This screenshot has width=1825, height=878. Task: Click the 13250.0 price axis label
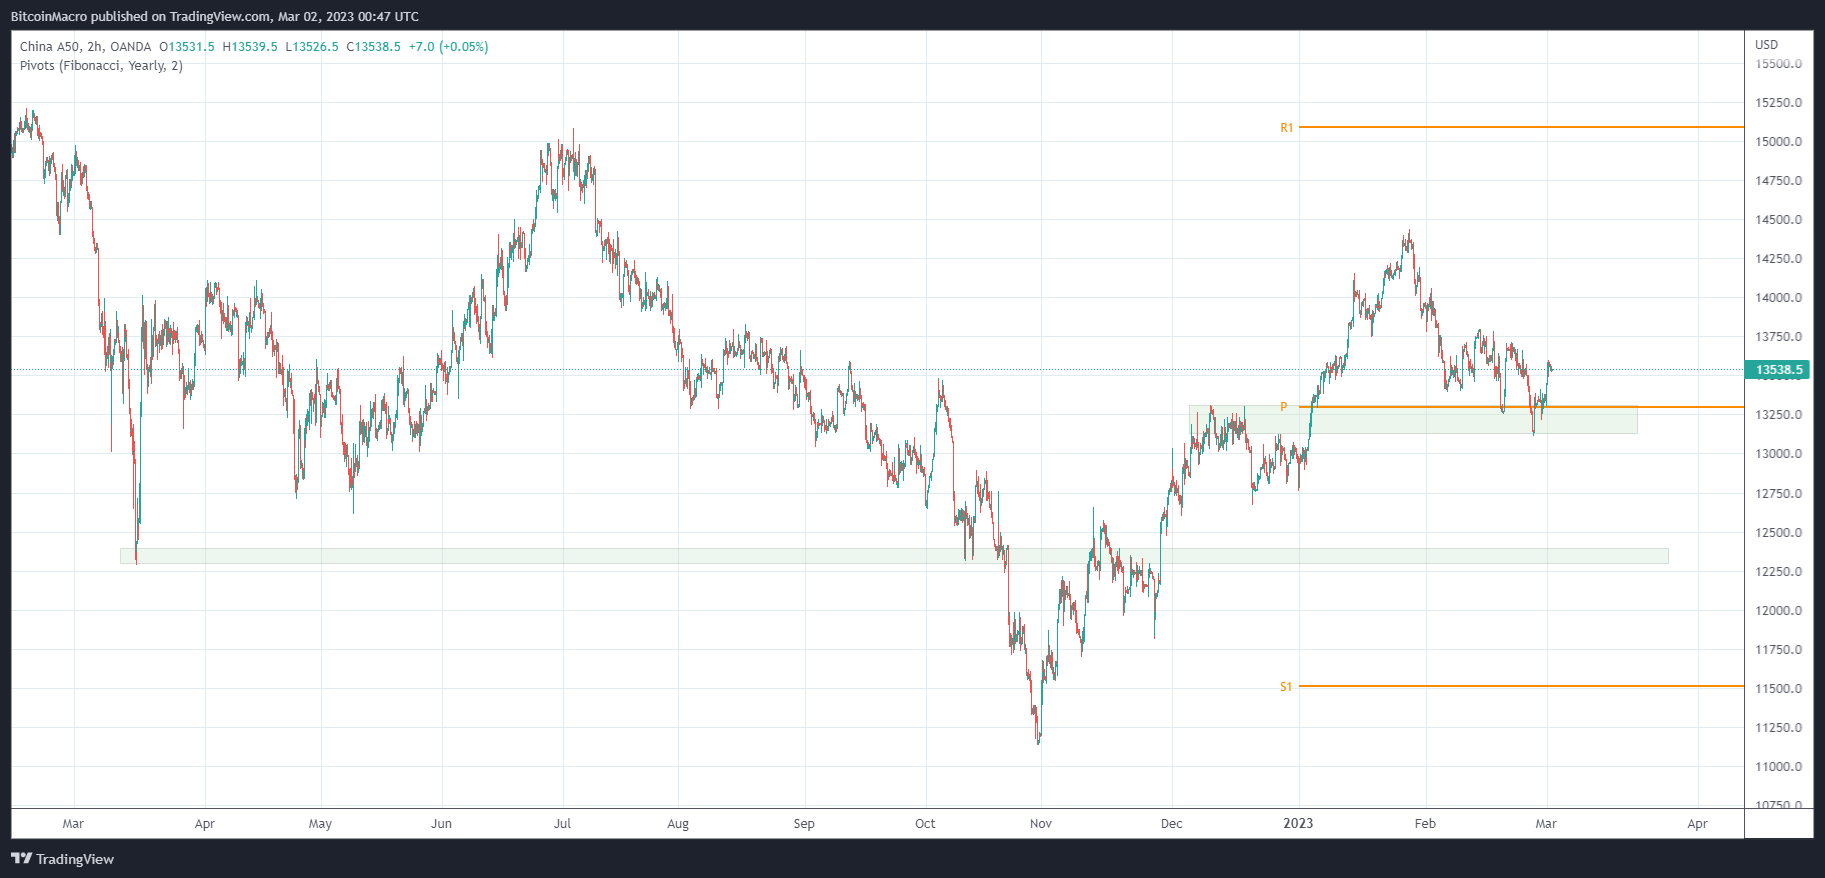[x=1779, y=415]
